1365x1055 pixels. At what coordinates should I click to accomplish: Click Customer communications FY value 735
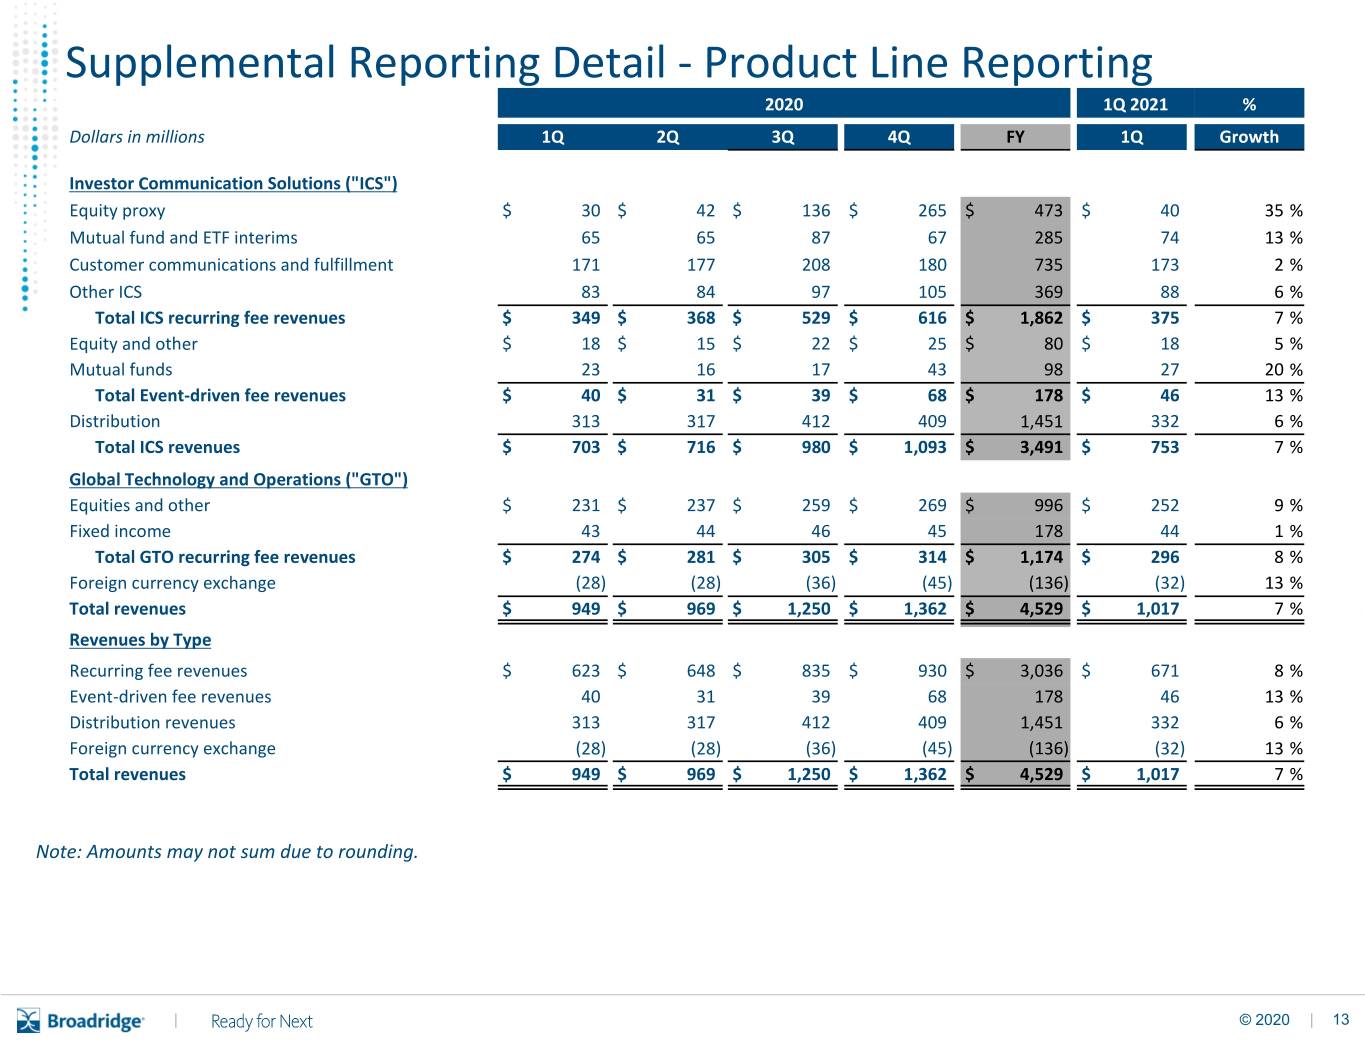pos(1048,264)
